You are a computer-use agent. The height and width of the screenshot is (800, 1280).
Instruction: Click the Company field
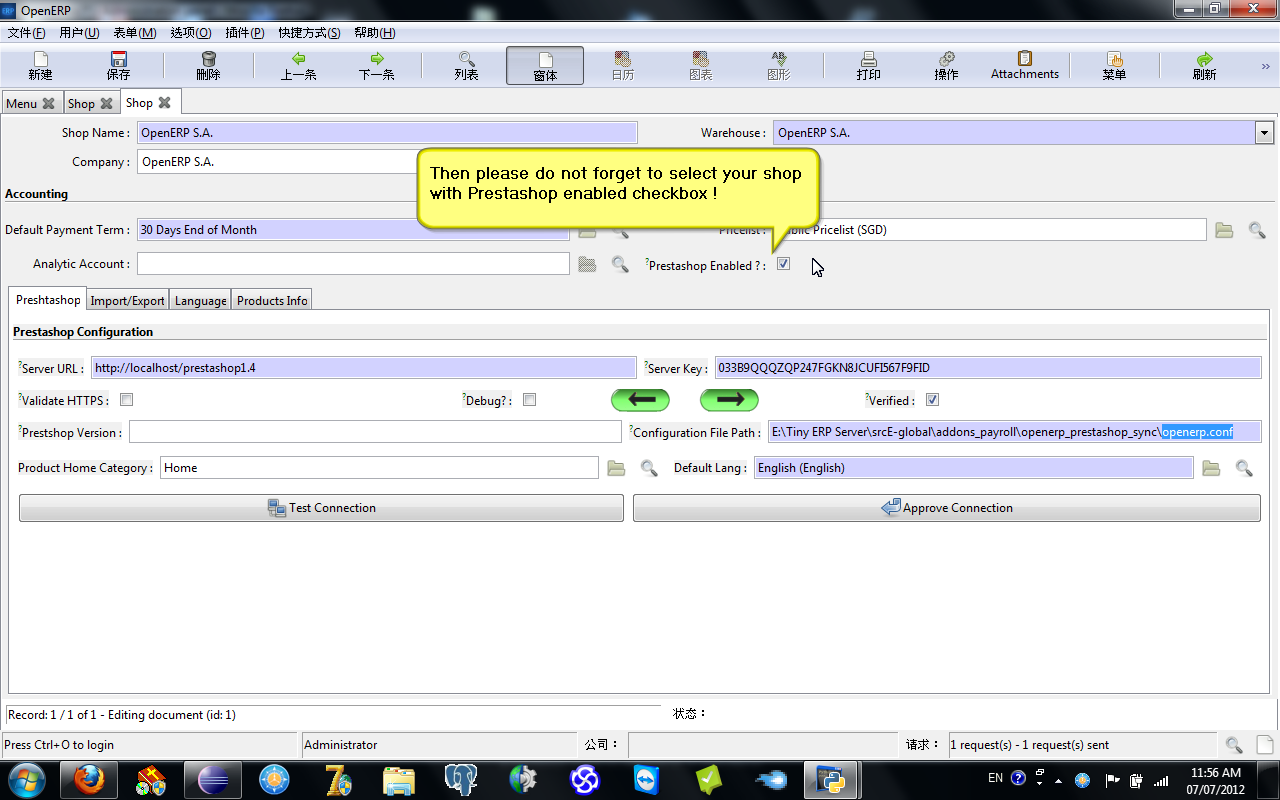tap(277, 161)
